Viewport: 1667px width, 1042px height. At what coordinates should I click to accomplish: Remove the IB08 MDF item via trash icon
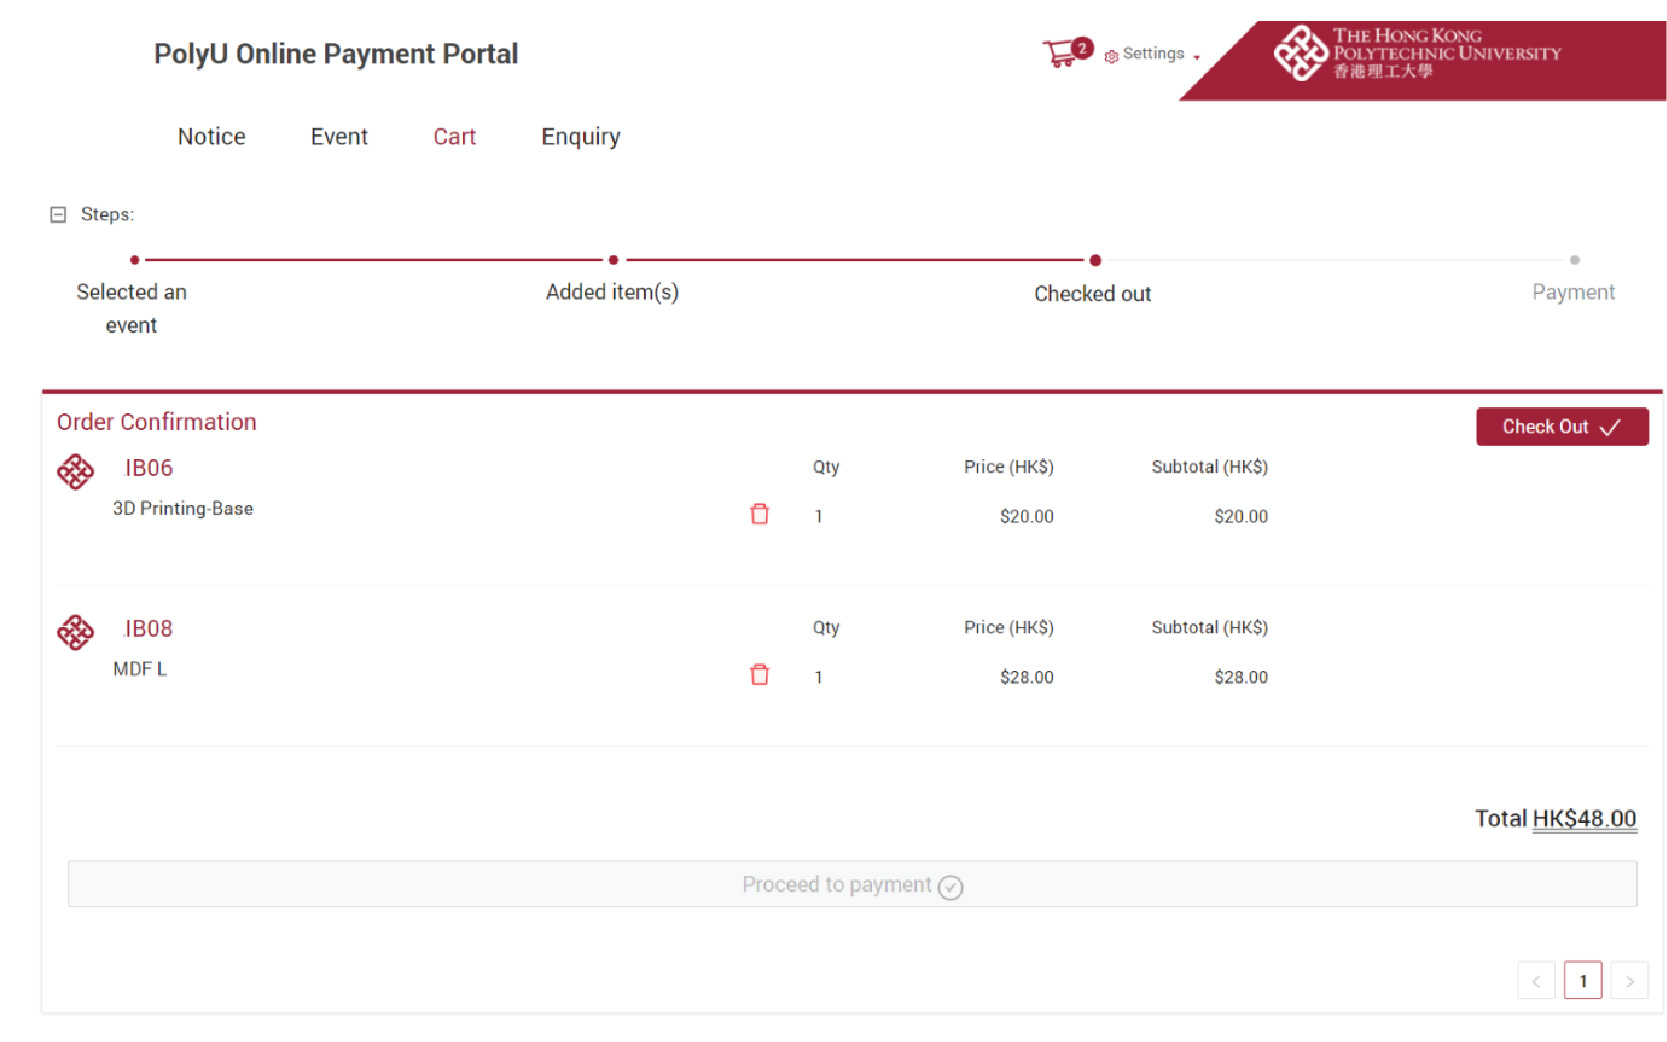760,675
